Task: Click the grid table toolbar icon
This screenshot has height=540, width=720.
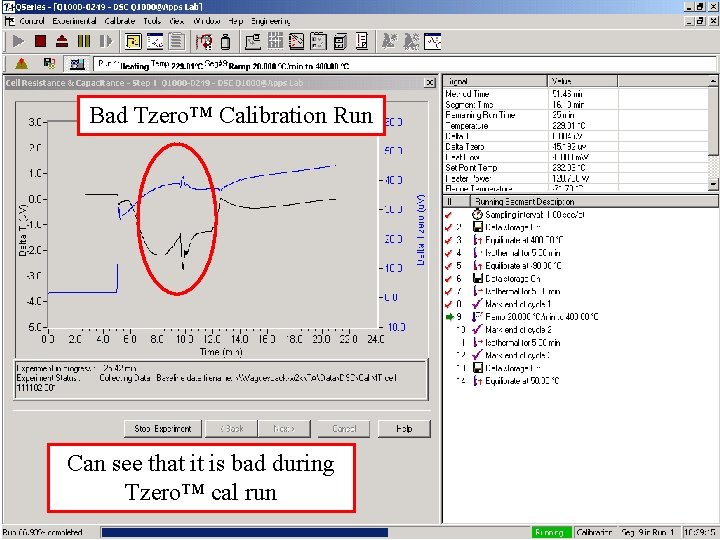Action: pyautogui.click(x=275, y=41)
